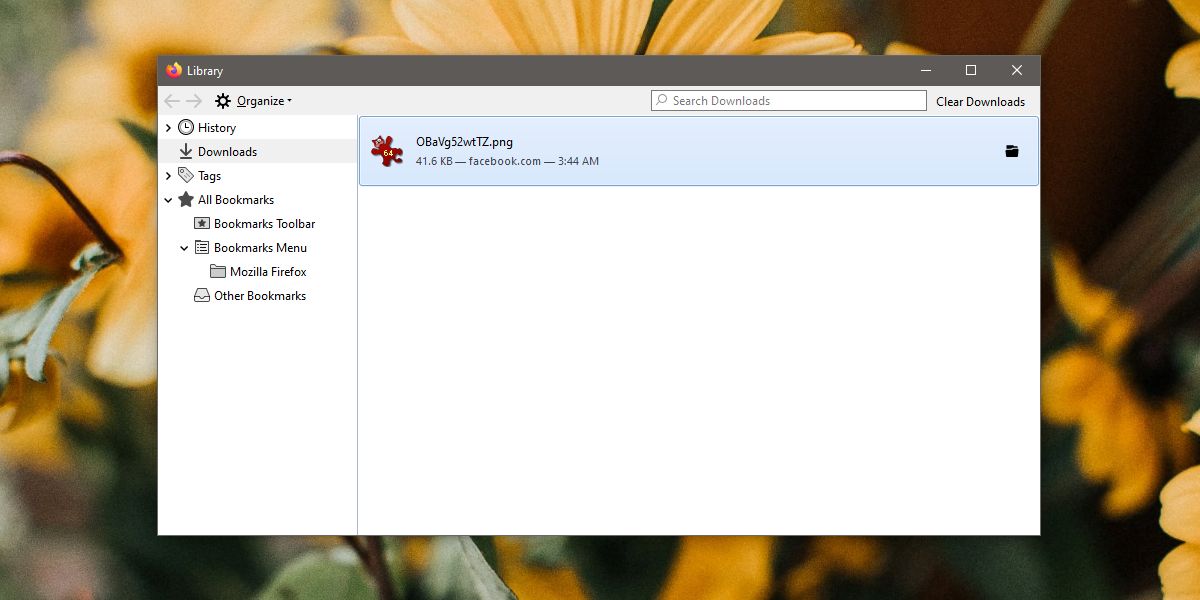This screenshot has width=1200, height=600.
Task: Click the Downloads arrow icon in sidebar
Action: tap(186, 152)
